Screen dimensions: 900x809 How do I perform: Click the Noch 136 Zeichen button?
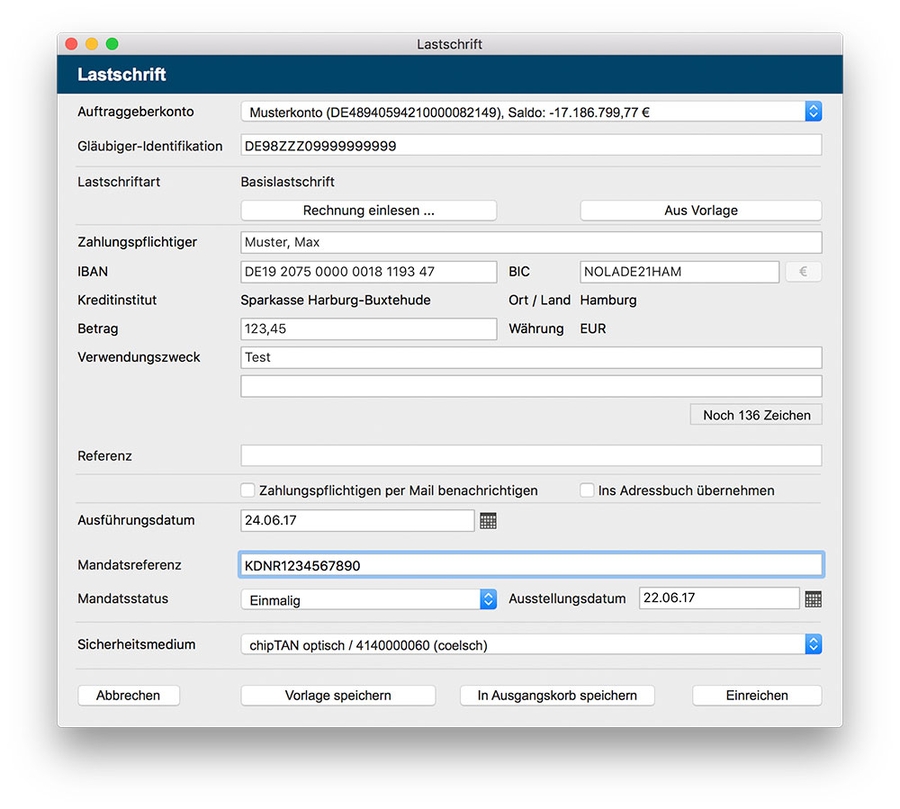[x=756, y=415]
